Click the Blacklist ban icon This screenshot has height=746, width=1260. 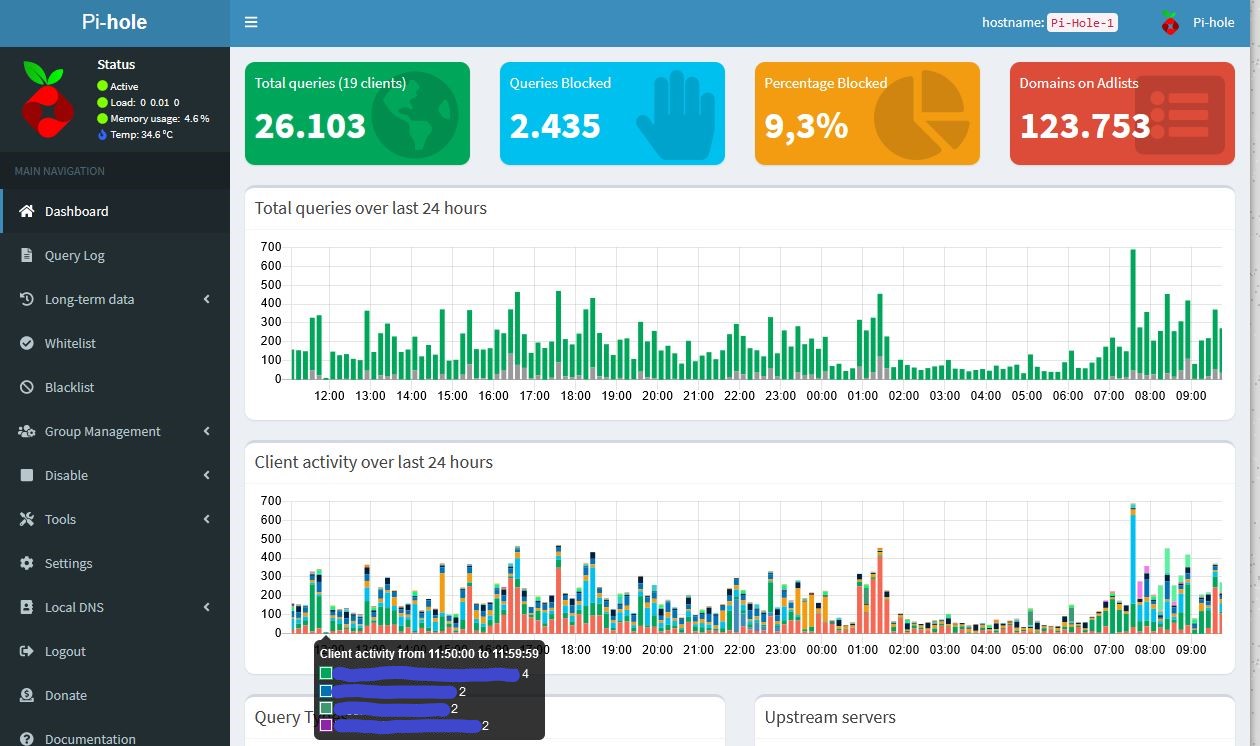pyautogui.click(x=25, y=387)
